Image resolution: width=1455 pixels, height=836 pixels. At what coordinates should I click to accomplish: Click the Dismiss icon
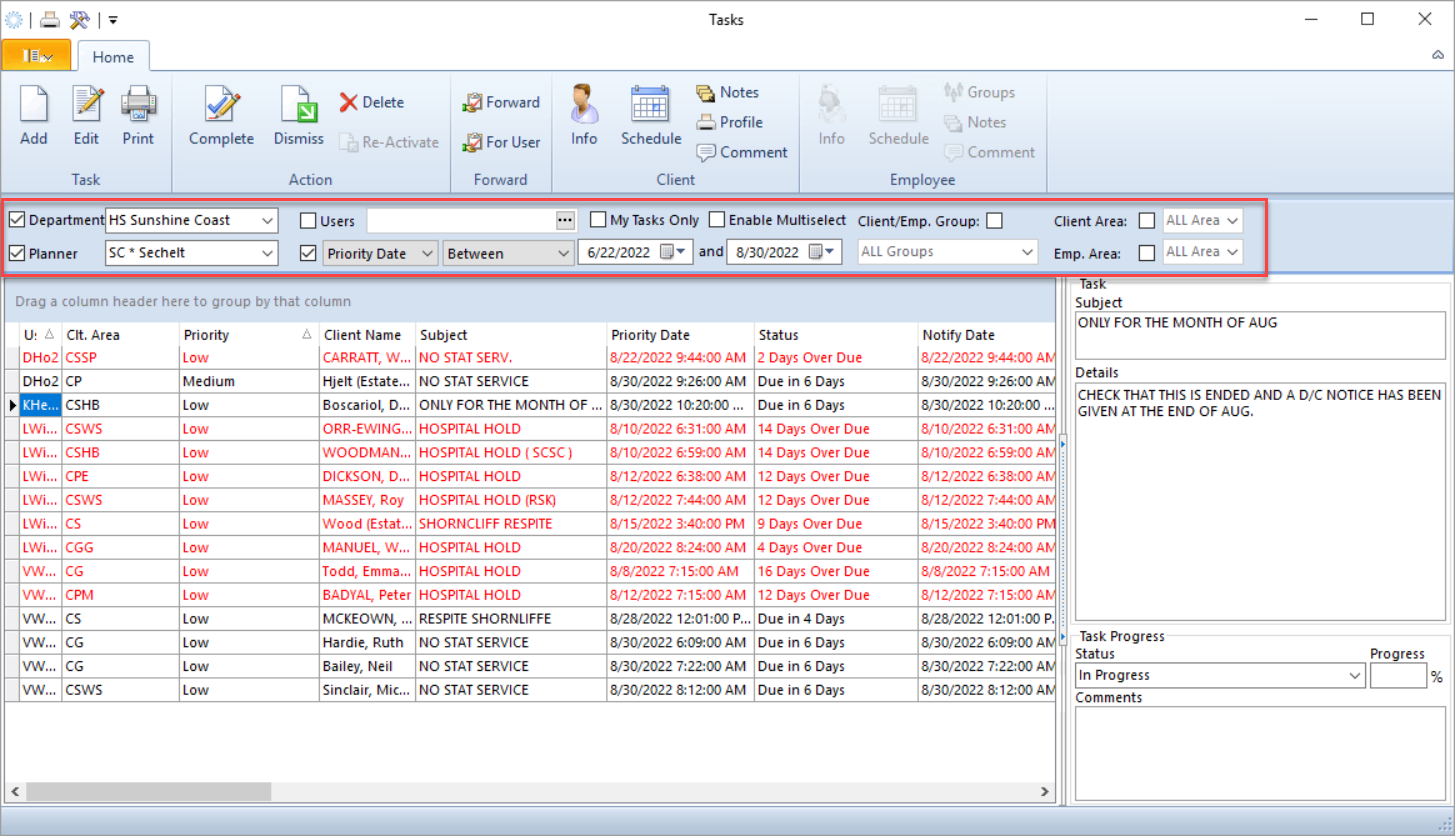coord(297,115)
